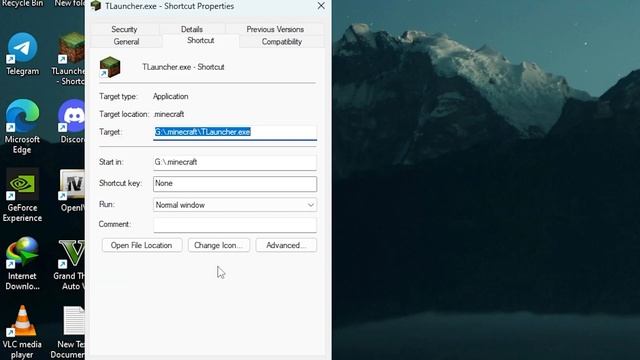Viewport: 640px width, 360px height.
Task: Open Internet Download Manager icon
Action: tap(22, 264)
